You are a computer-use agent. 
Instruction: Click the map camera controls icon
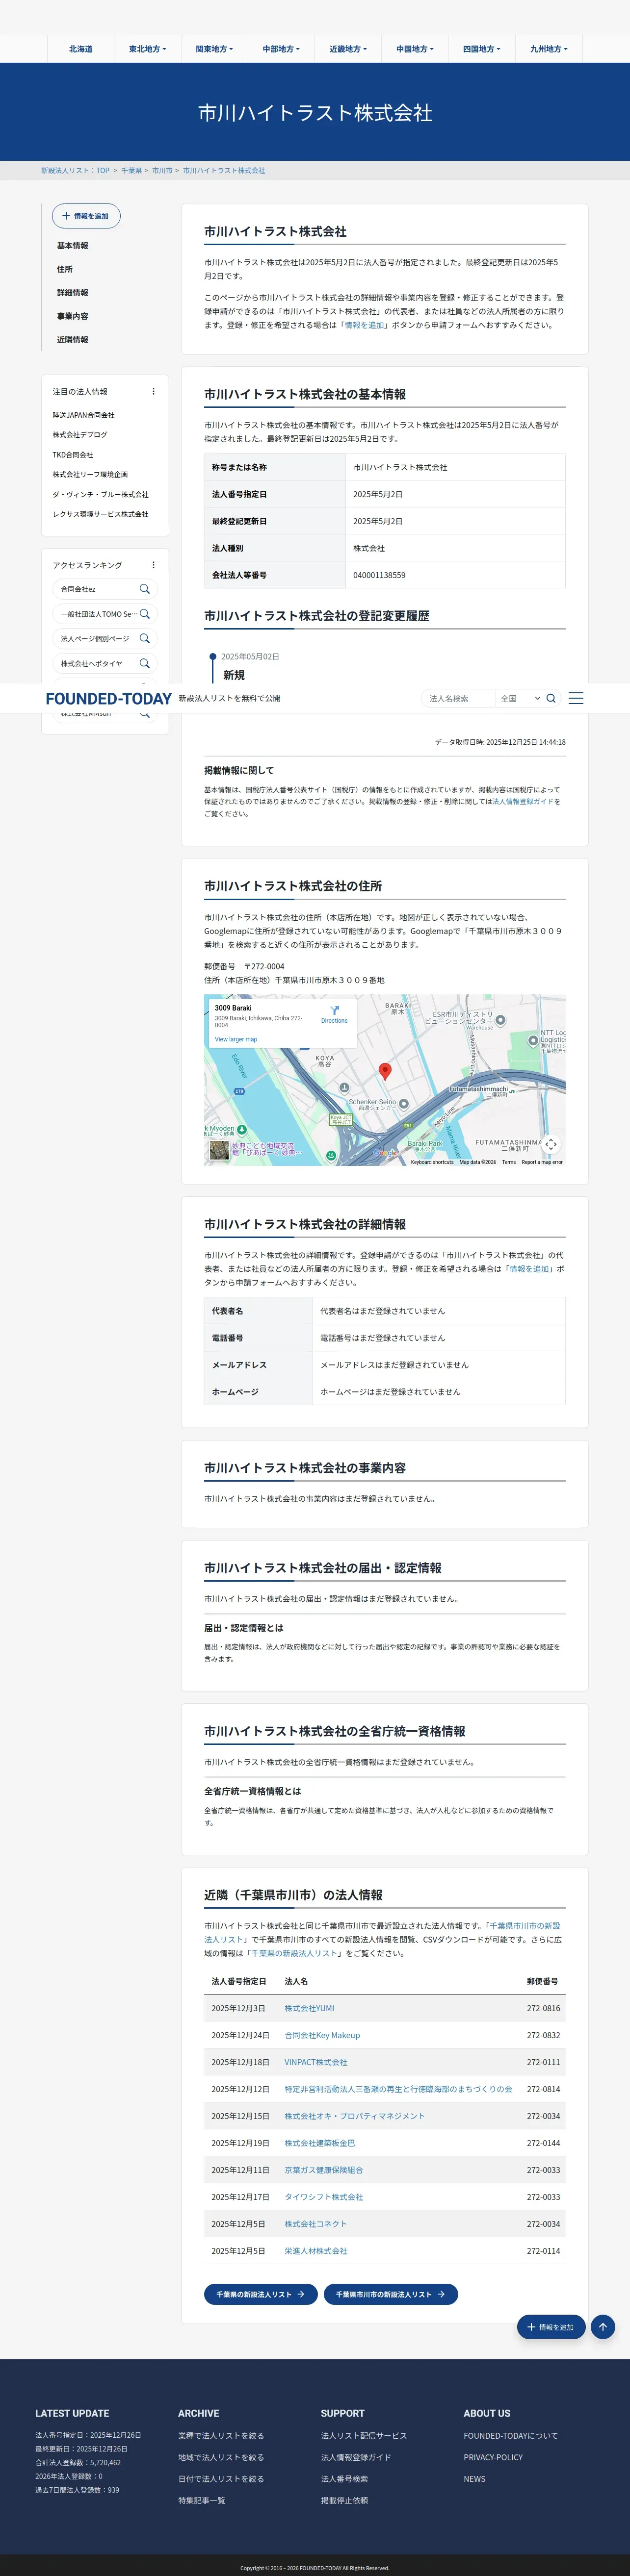coord(551,1145)
